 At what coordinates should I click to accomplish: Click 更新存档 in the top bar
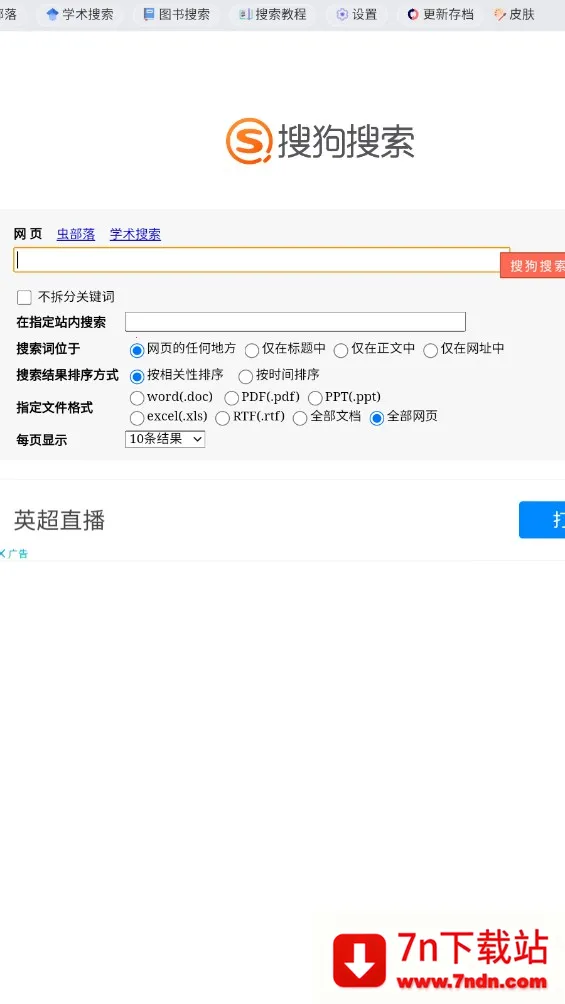pos(441,14)
